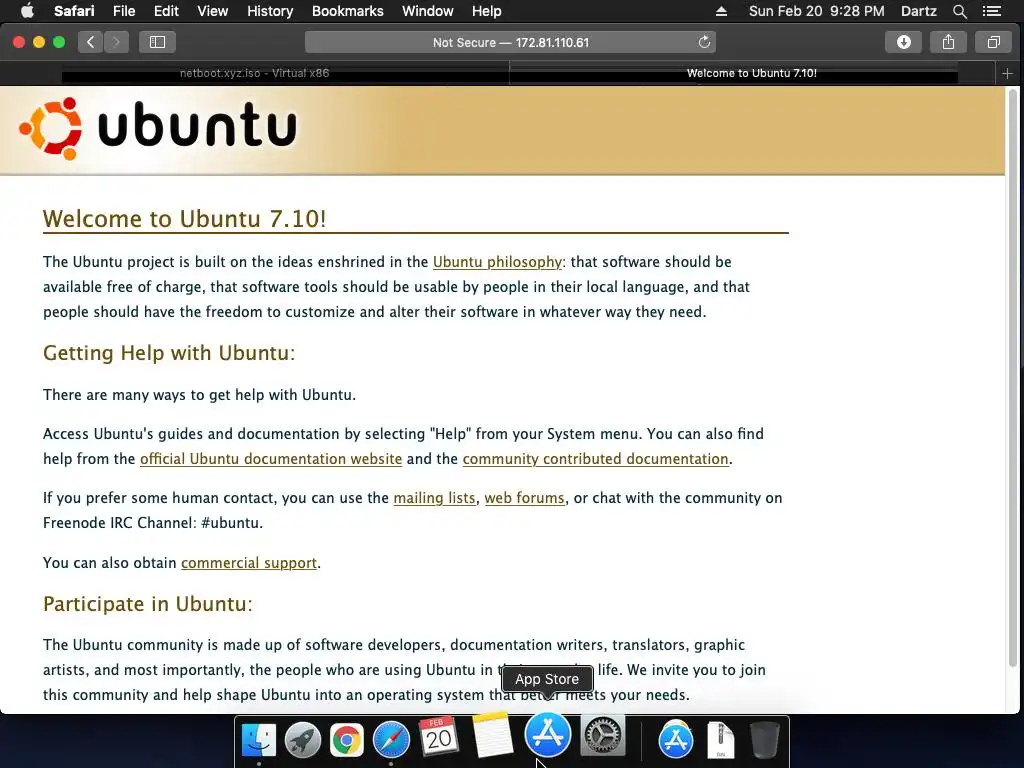Open the Bookmarks menu
The width and height of the screenshot is (1024, 768).
347,11
